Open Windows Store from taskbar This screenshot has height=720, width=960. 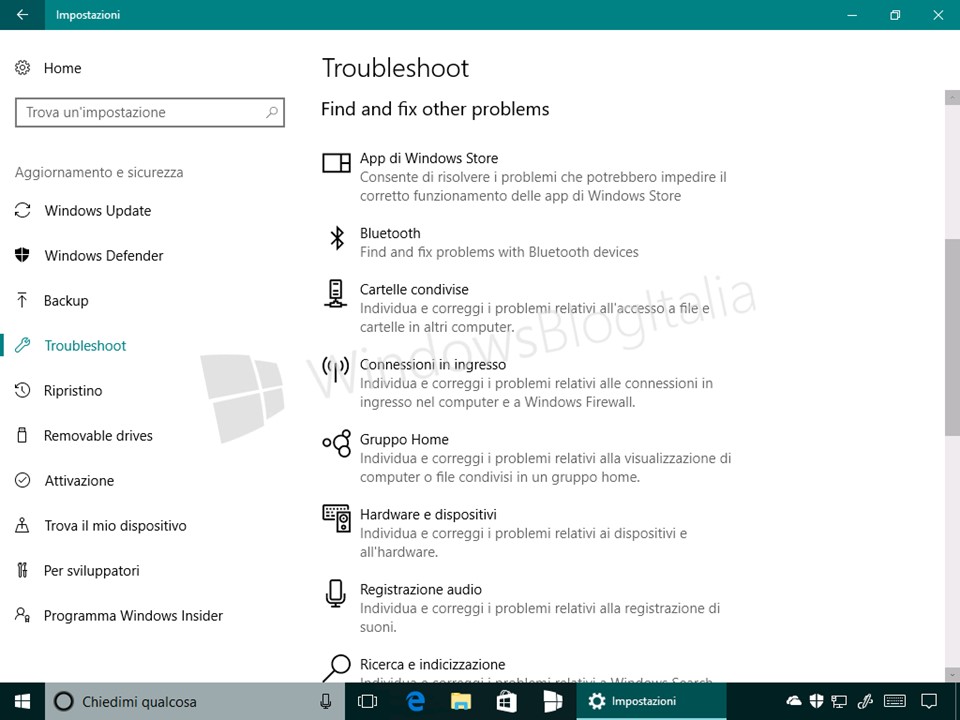coord(506,701)
